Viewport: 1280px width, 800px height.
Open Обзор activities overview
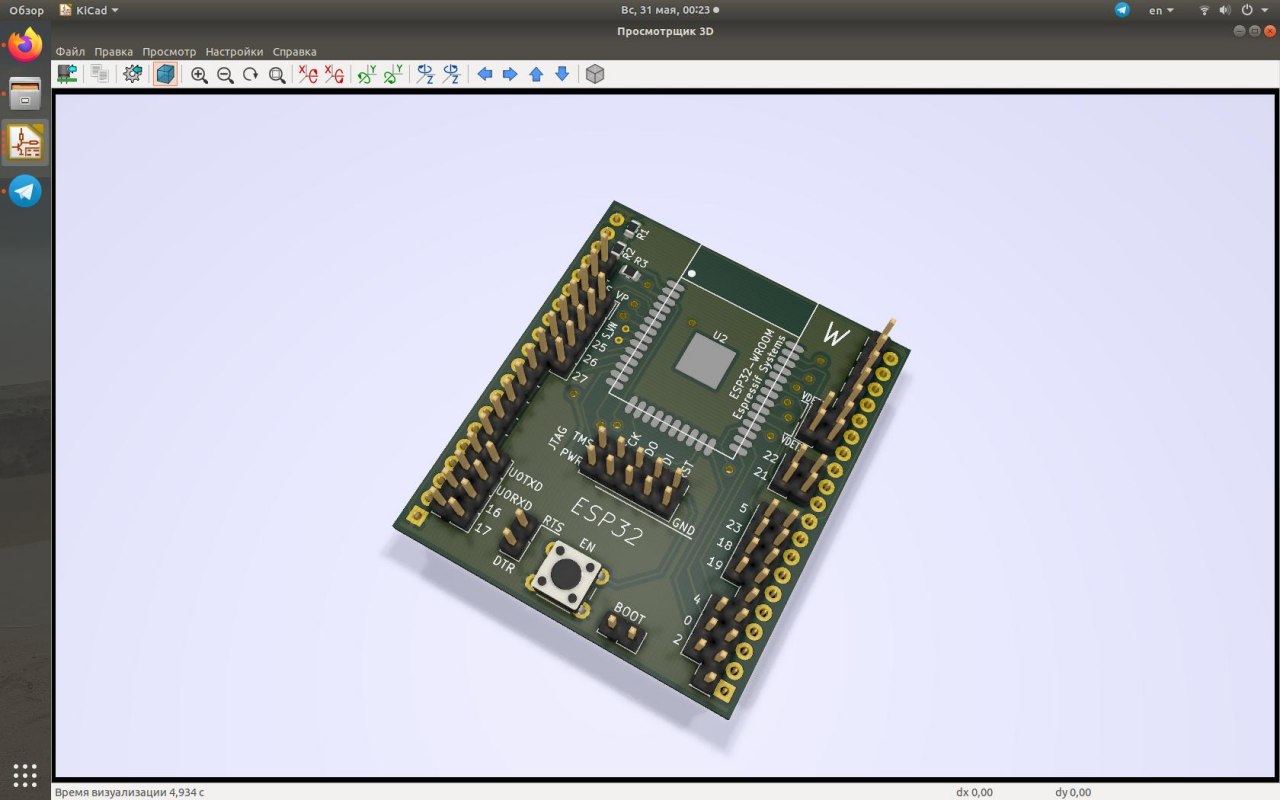pos(27,10)
